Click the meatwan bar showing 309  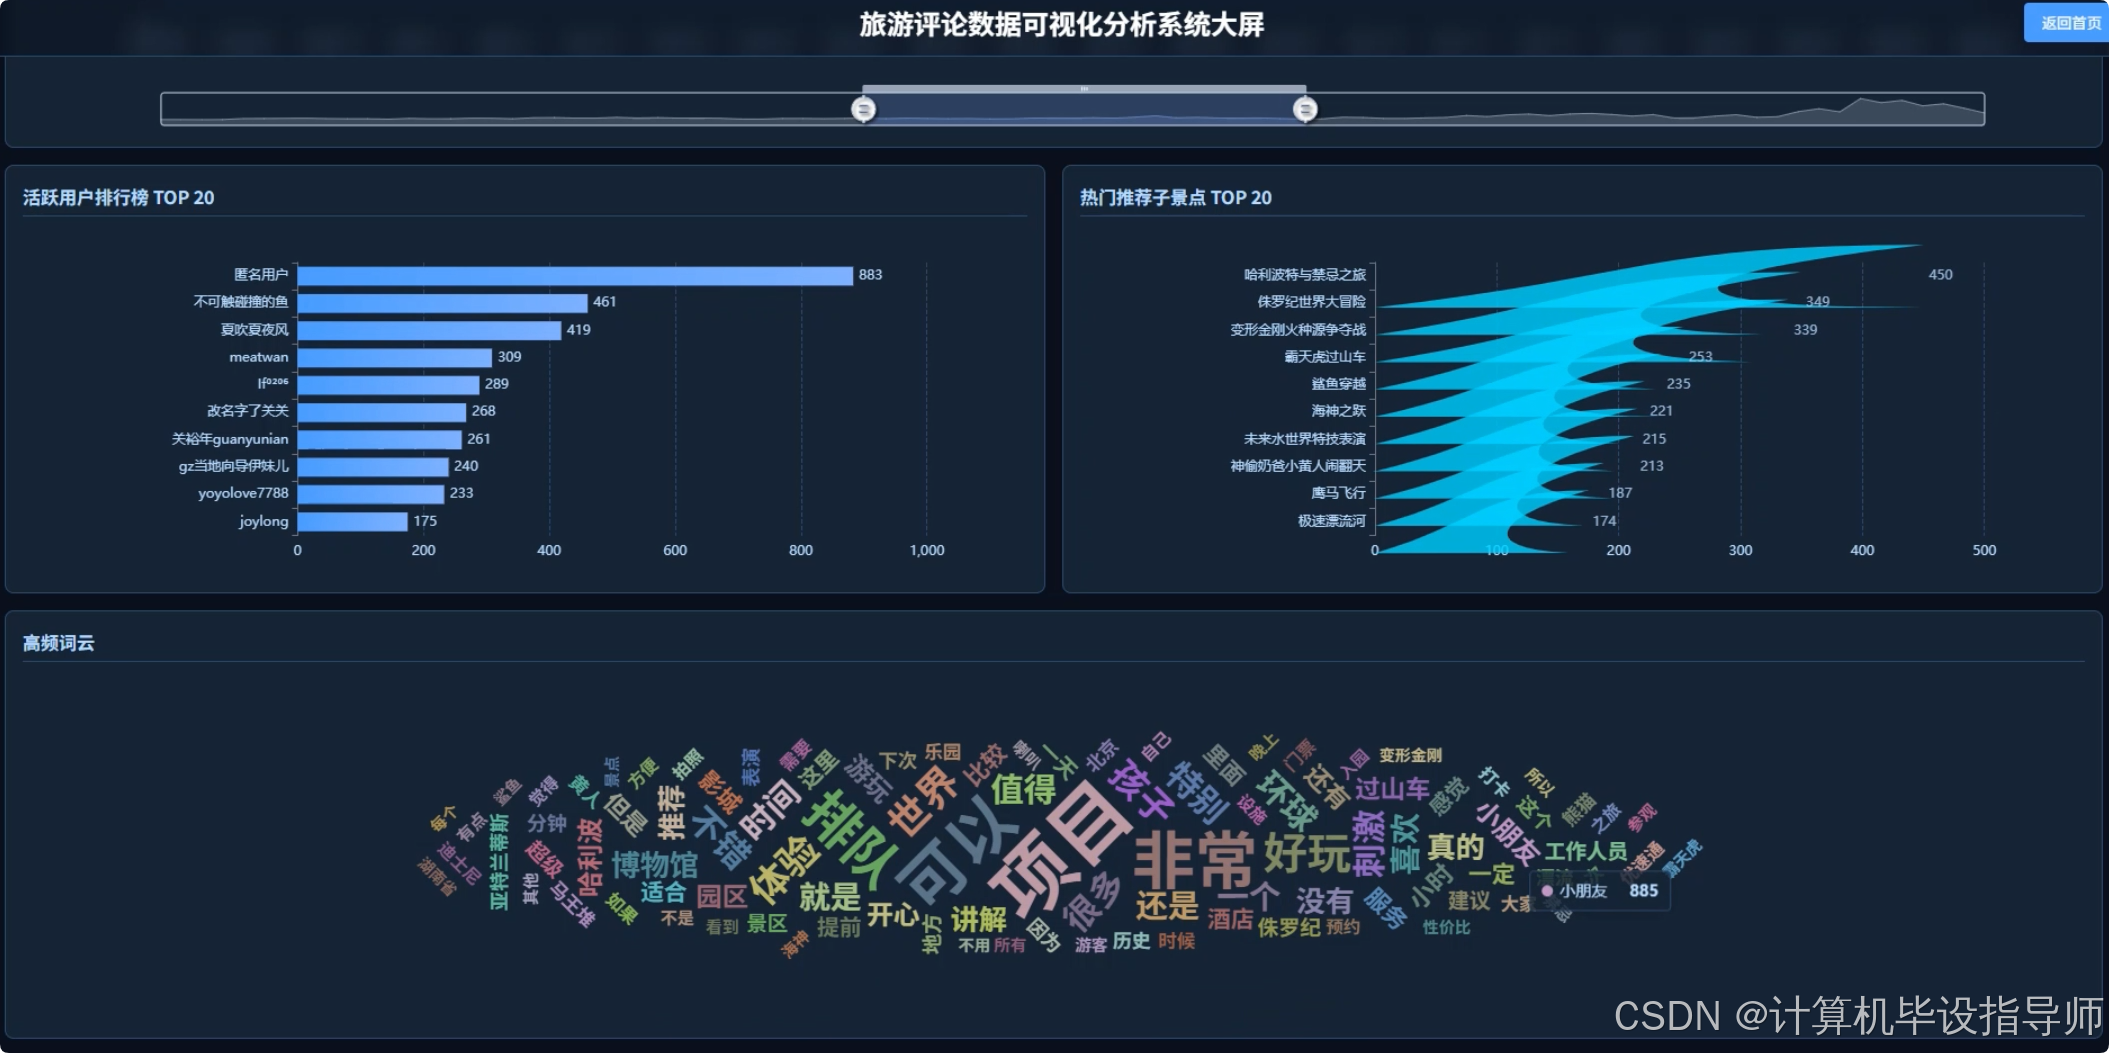point(395,356)
